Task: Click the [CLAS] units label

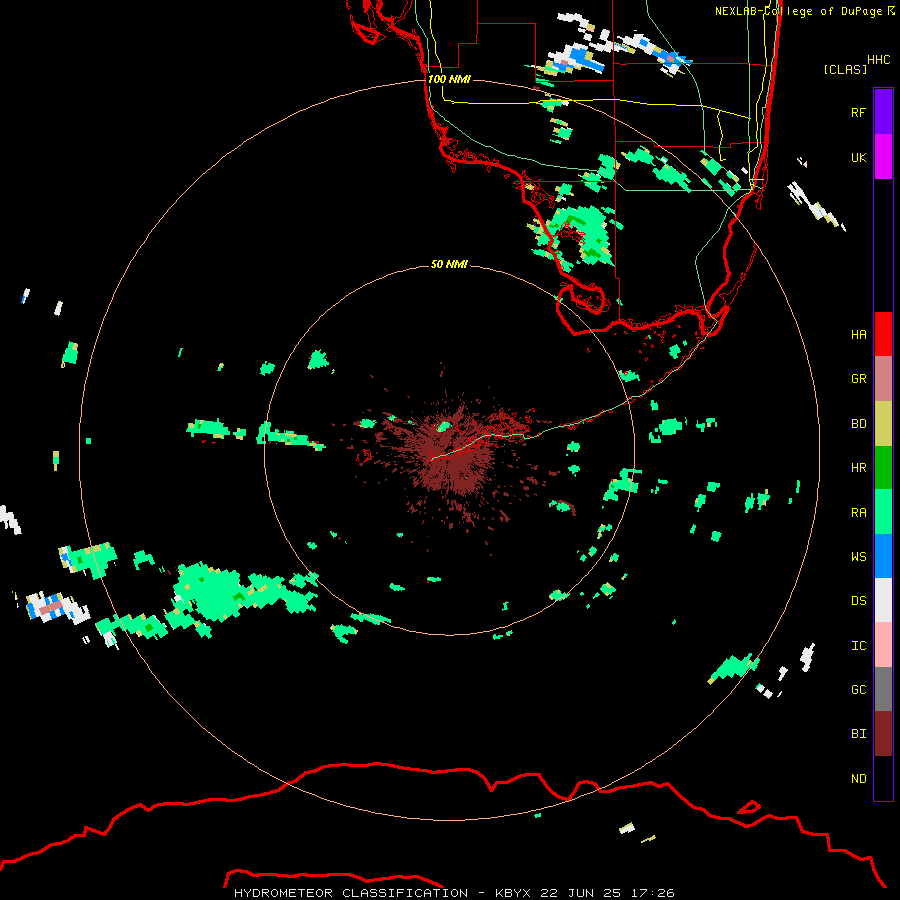Action: coord(845,69)
